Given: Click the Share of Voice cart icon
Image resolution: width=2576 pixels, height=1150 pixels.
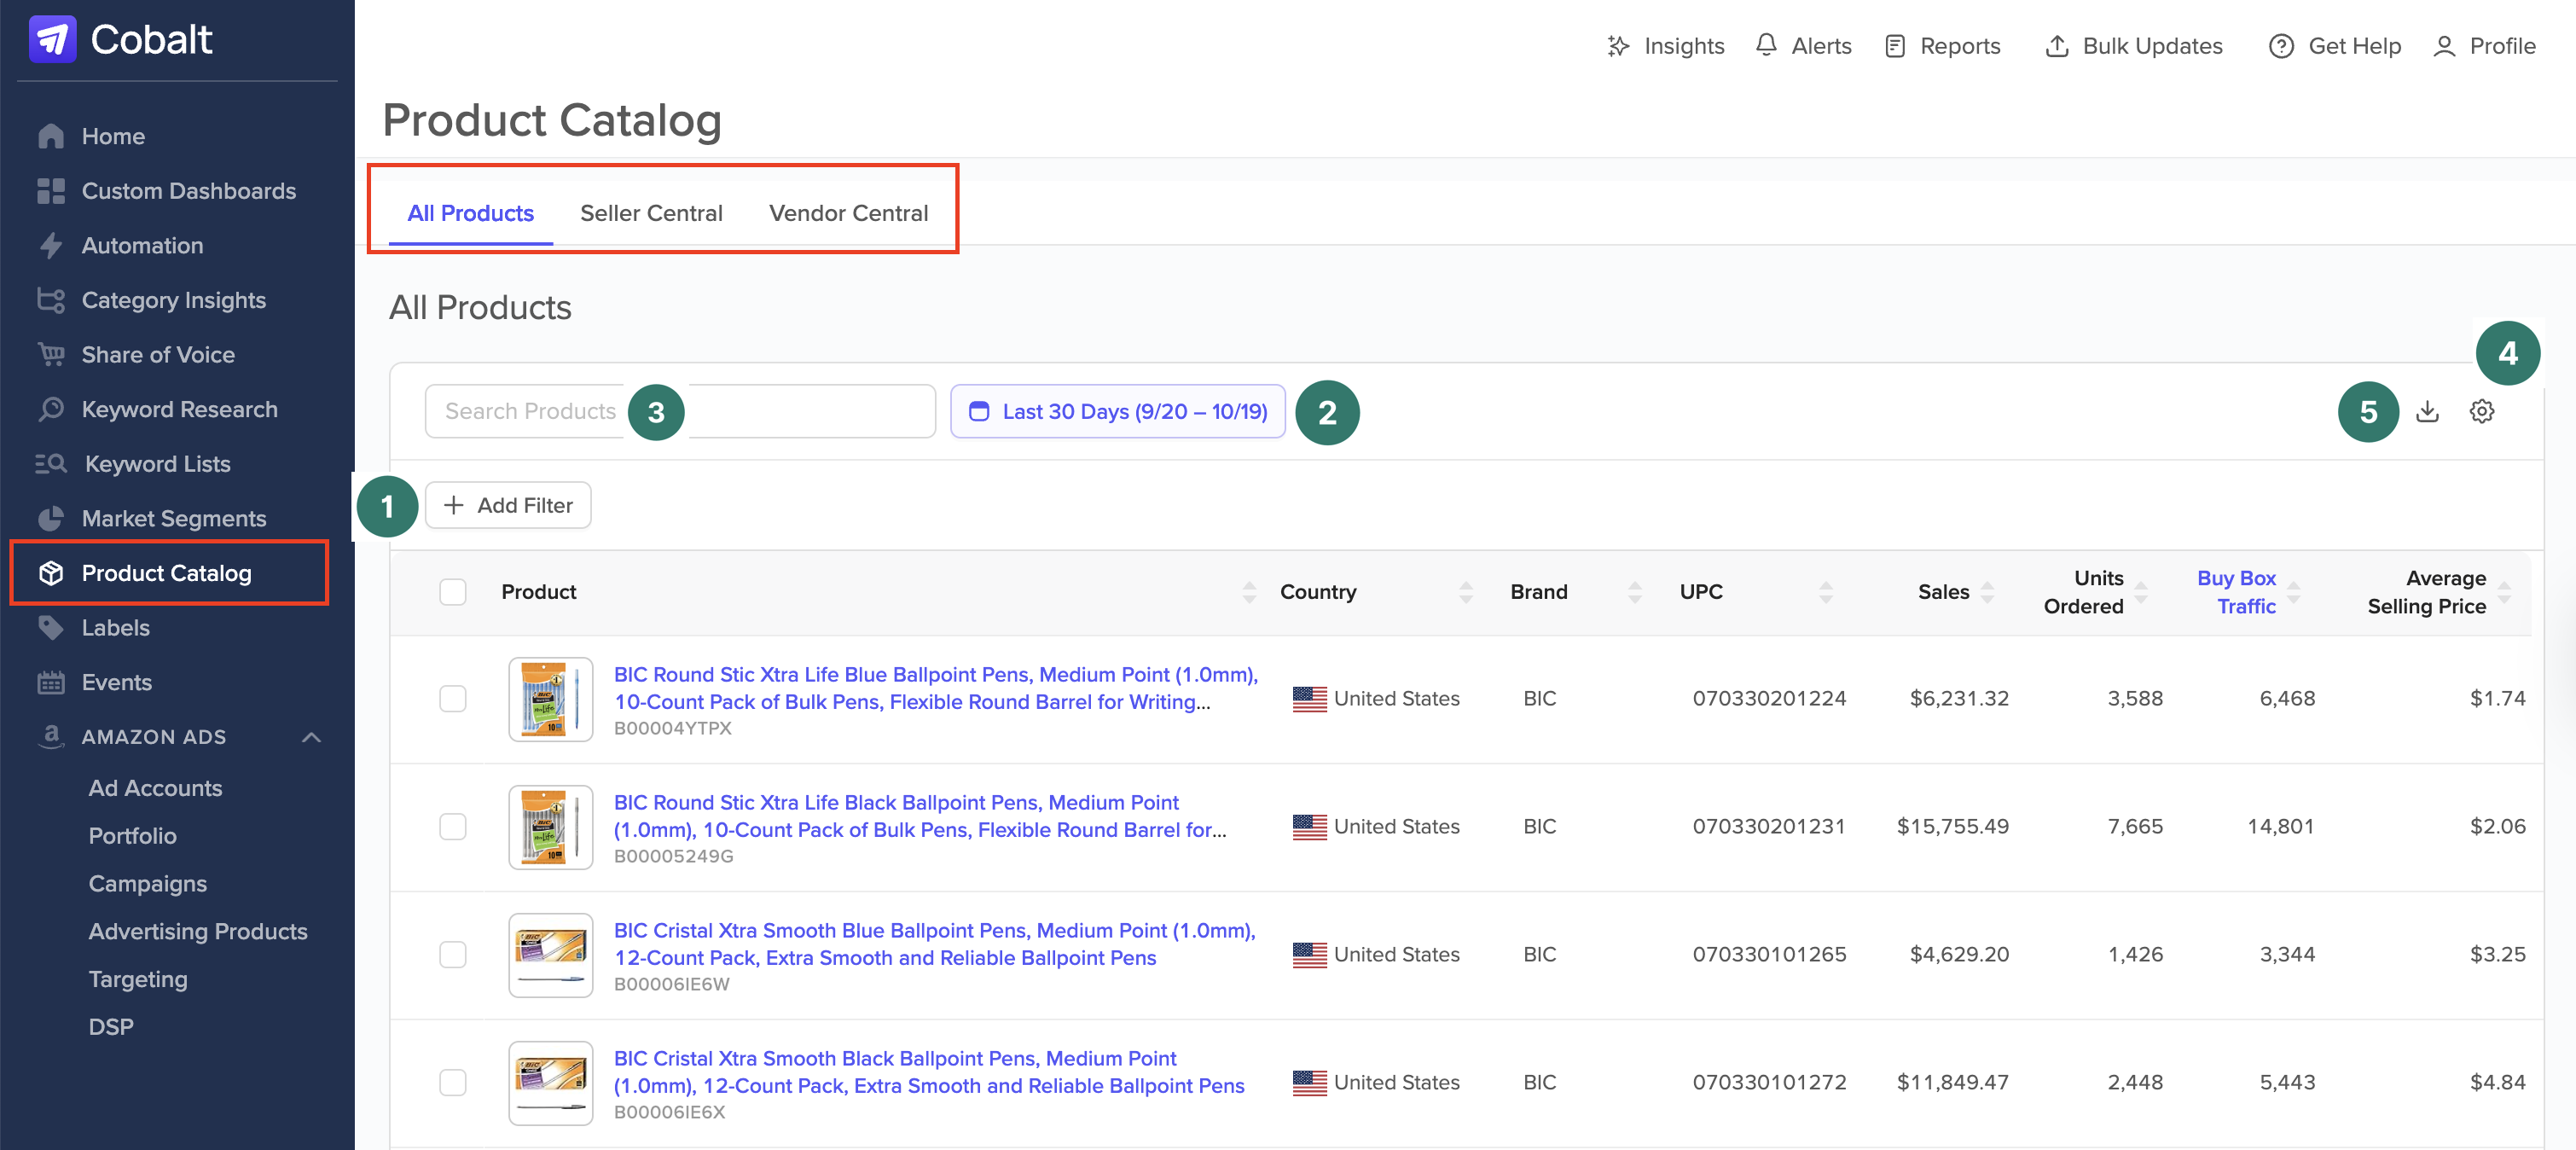Looking at the screenshot, I should (51, 355).
